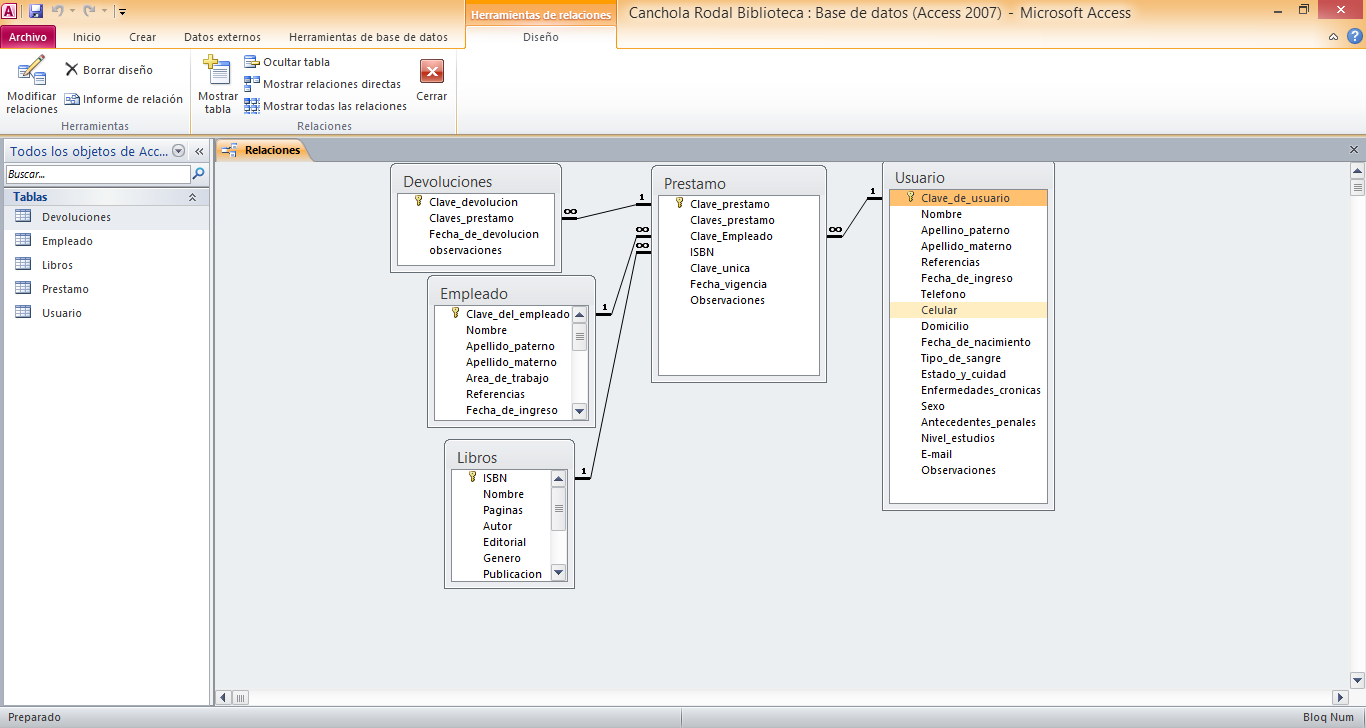Collapse the Tablas group
The width and height of the screenshot is (1366, 728).
pos(192,198)
